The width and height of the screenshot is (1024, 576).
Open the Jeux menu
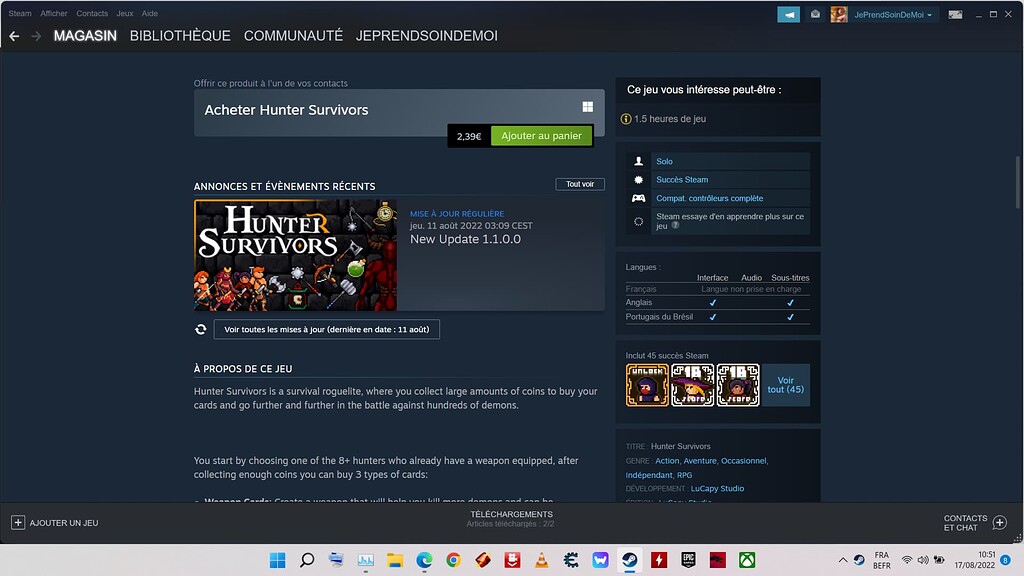(125, 14)
